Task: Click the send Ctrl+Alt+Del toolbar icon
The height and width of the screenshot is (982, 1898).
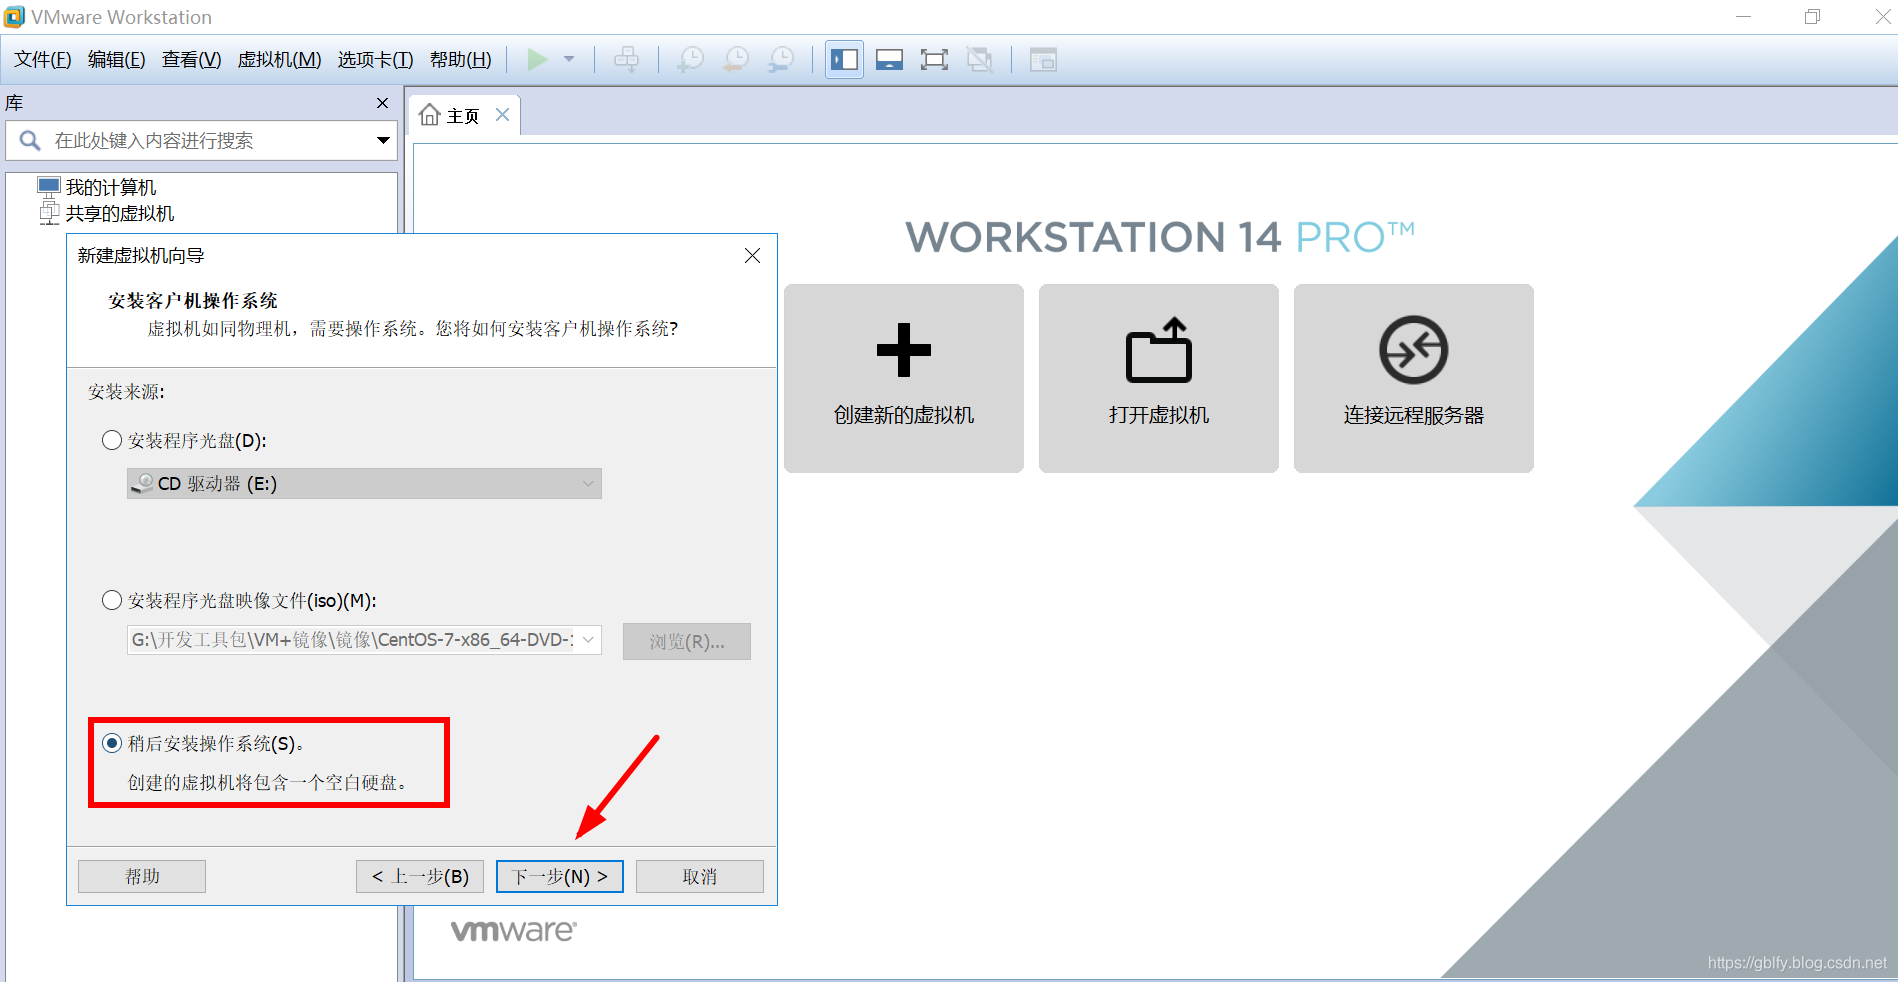Action: pos(627,60)
